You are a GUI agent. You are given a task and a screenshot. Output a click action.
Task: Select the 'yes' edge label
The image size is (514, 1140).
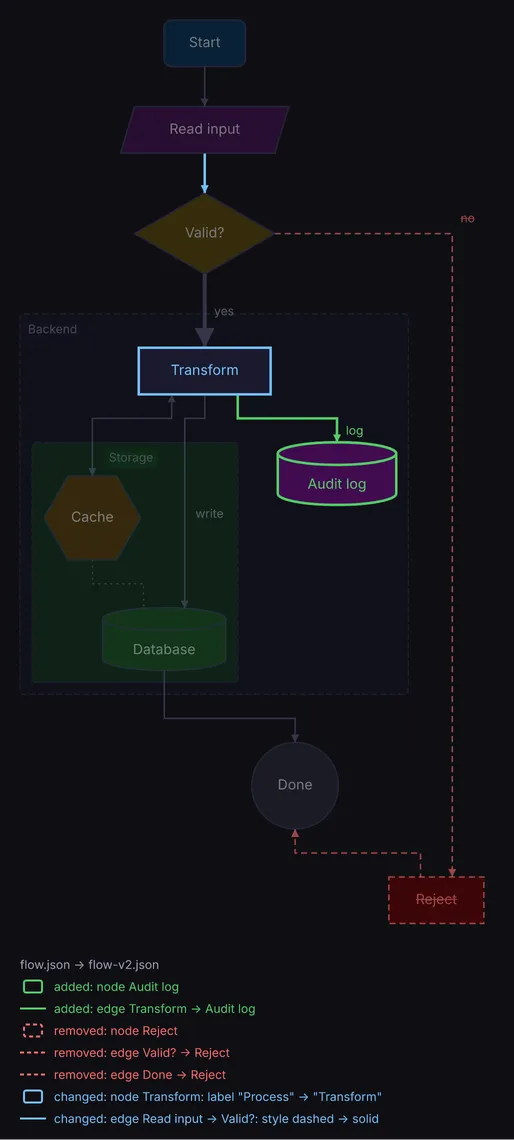[x=224, y=311]
